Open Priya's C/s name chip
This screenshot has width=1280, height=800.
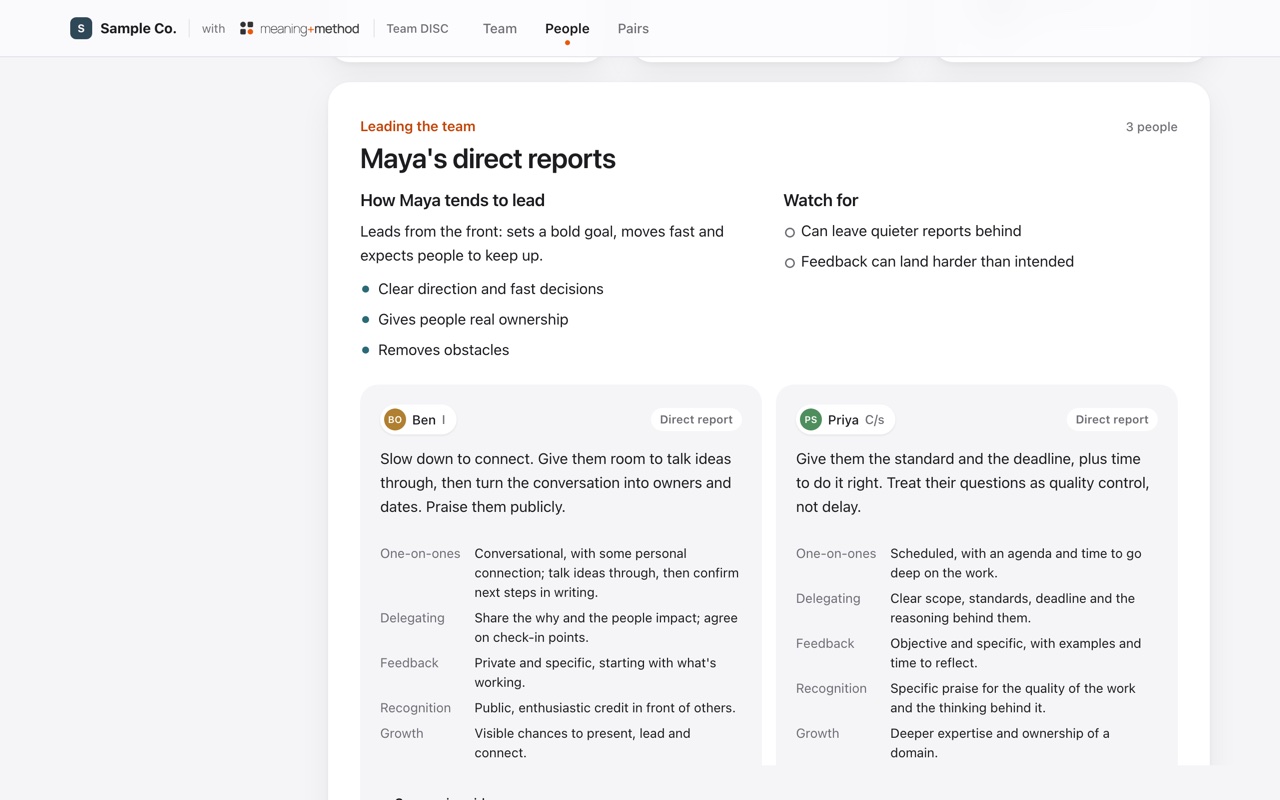[x=845, y=419]
